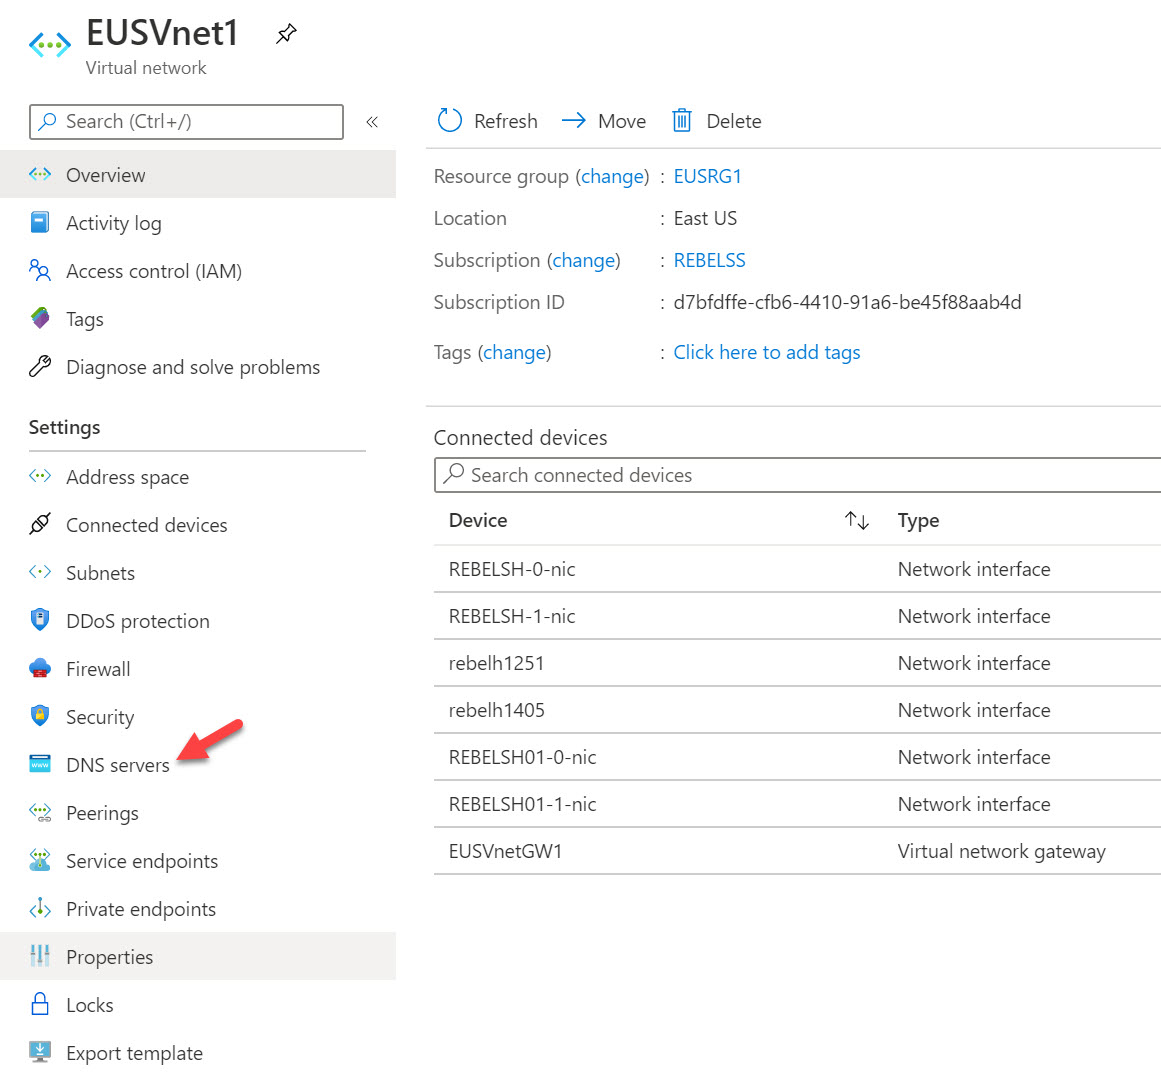Click the wrench icon for Diagnose
1161x1089 pixels.
click(x=40, y=366)
